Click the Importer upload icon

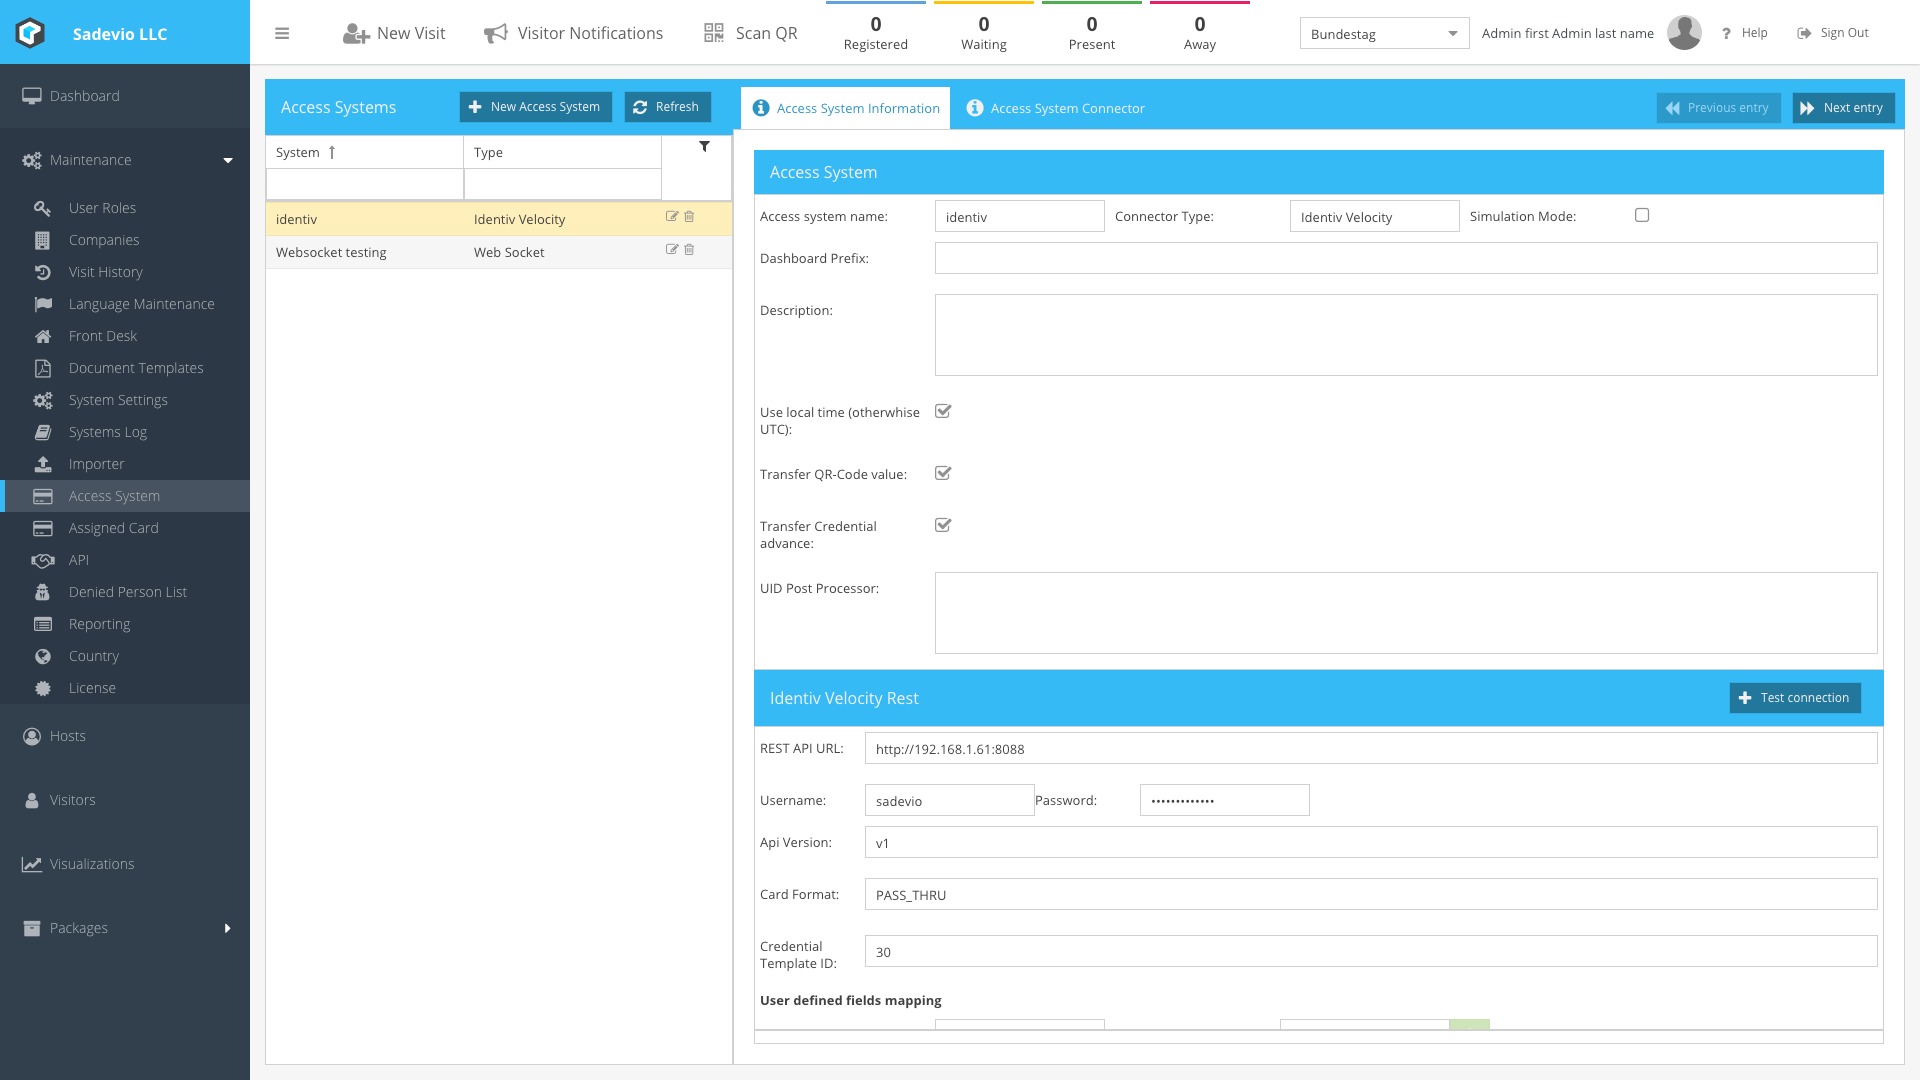pos(42,464)
